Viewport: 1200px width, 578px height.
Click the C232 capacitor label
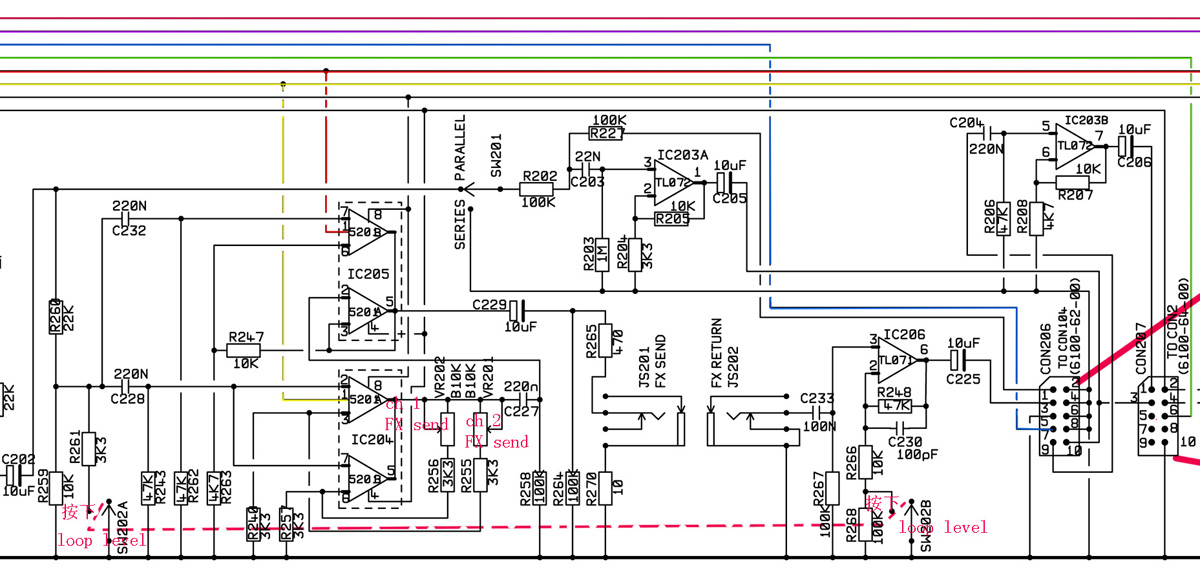pyautogui.click(x=129, y=230)
